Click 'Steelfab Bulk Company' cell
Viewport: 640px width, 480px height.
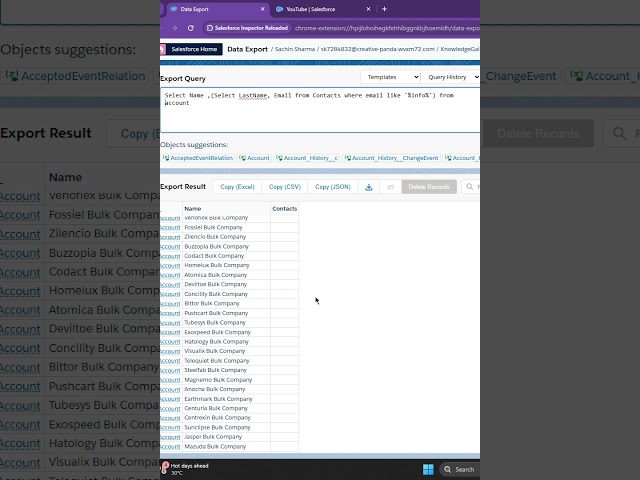(x=226, y=370)
